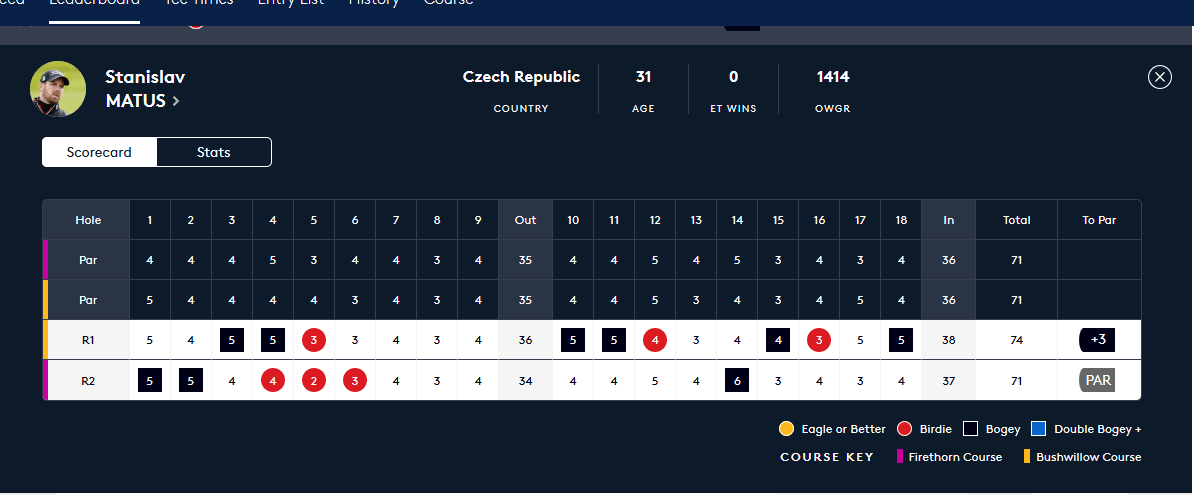Click the R2 birdie on hole 4
Image resolution: width=1194 pixels, height=495 pixels.
pyautogui.click(x=273, y=380)
